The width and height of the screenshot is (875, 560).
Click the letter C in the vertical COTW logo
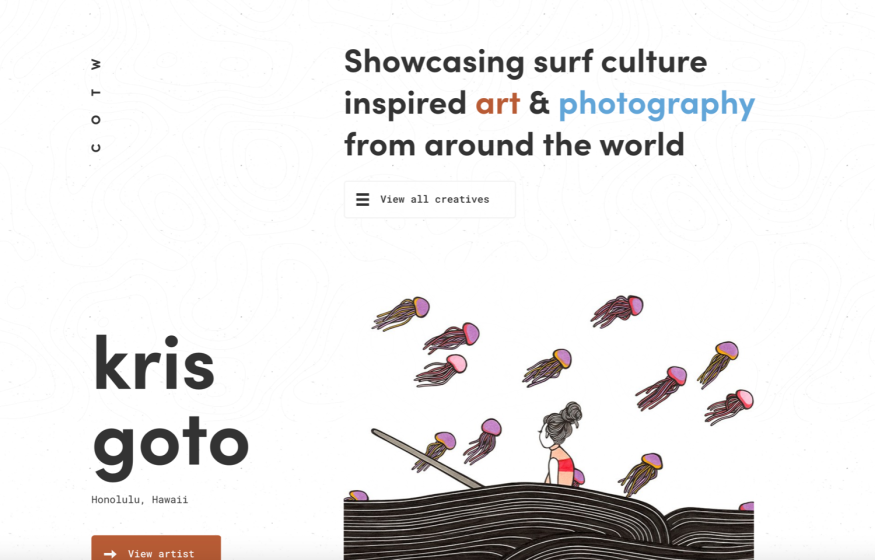[96, 148]
